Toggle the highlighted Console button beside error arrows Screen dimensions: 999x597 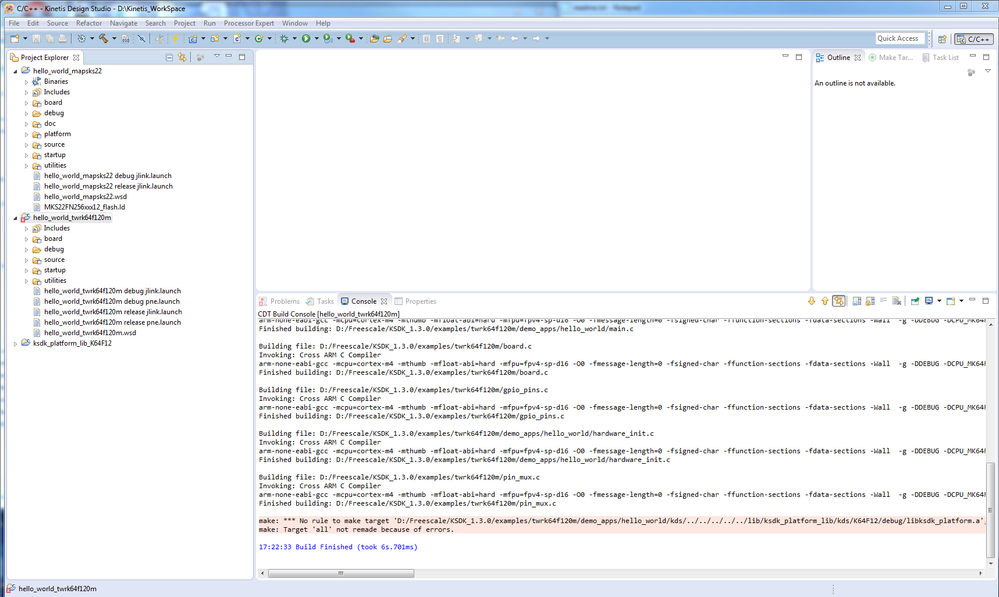839,301
